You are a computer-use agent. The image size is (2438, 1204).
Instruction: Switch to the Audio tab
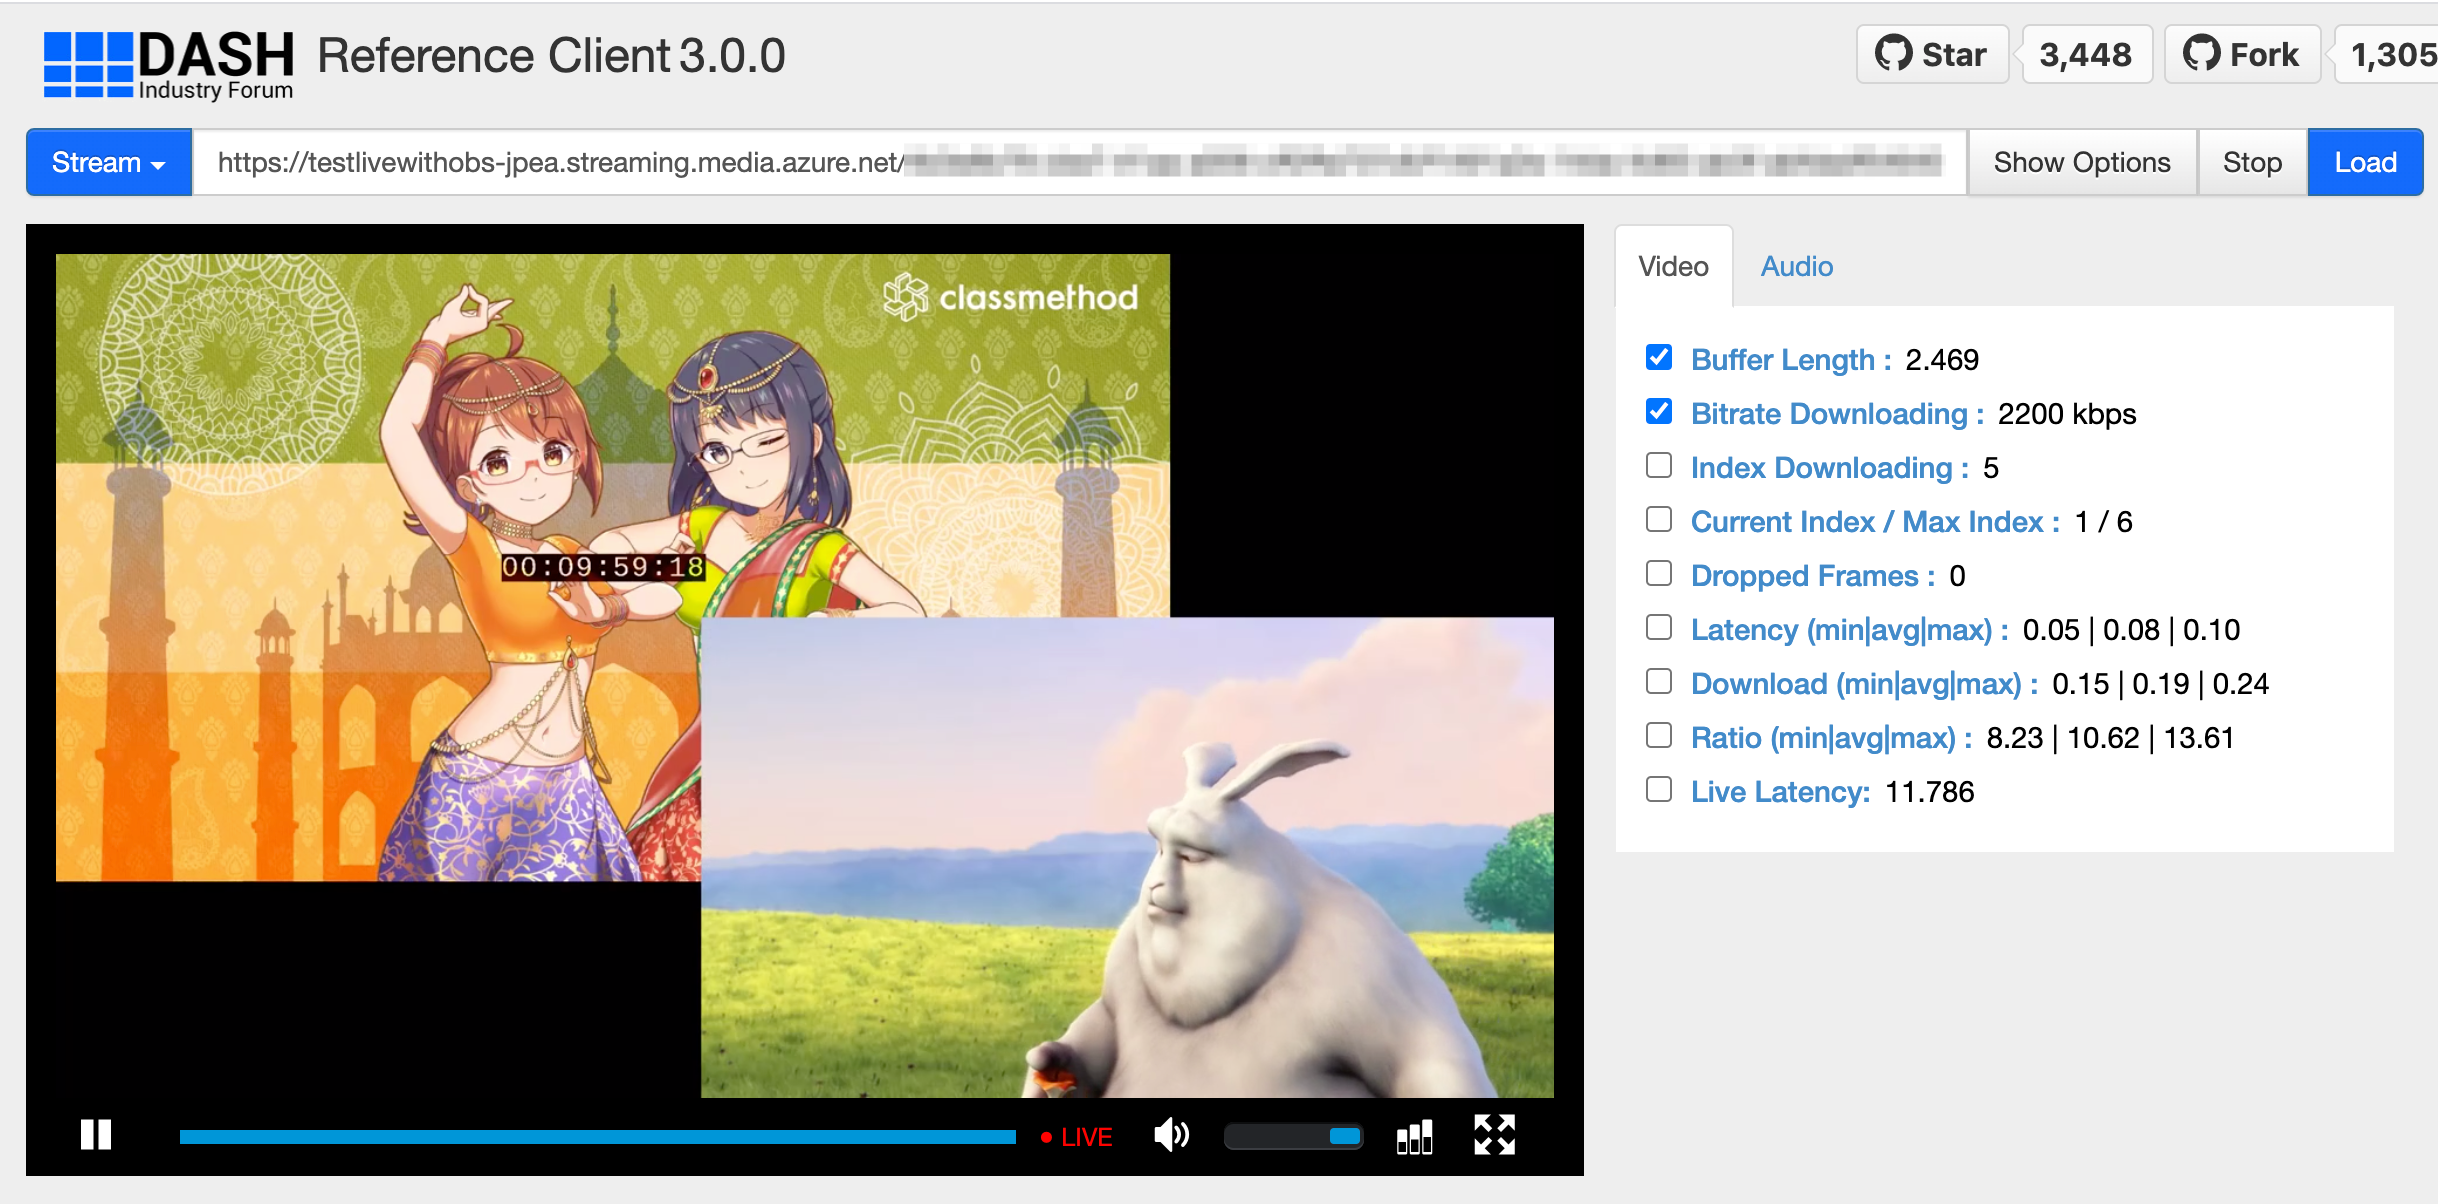1797,266
